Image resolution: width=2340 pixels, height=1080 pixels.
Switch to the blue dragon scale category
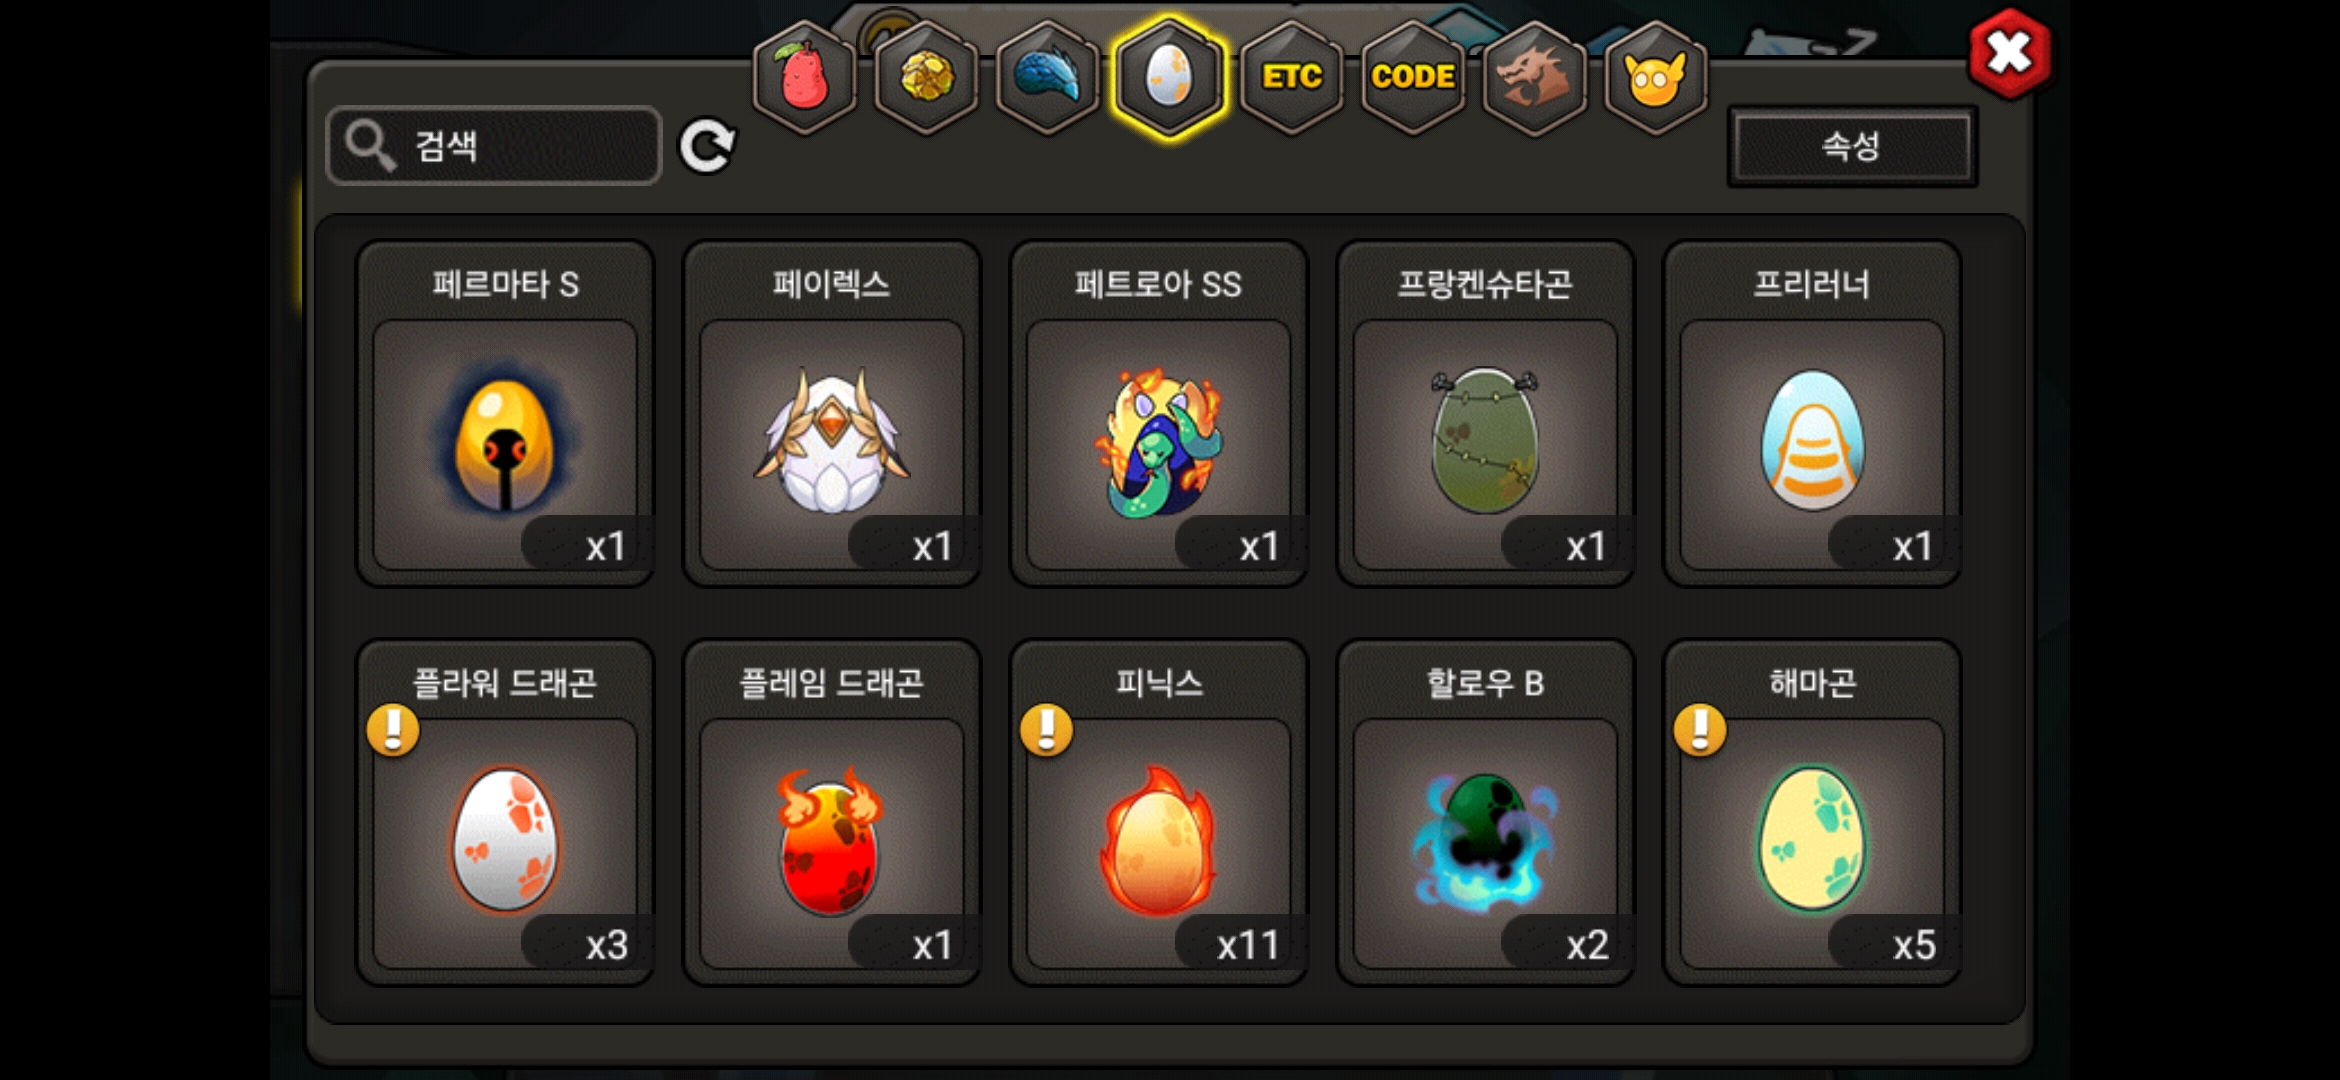1048,77
